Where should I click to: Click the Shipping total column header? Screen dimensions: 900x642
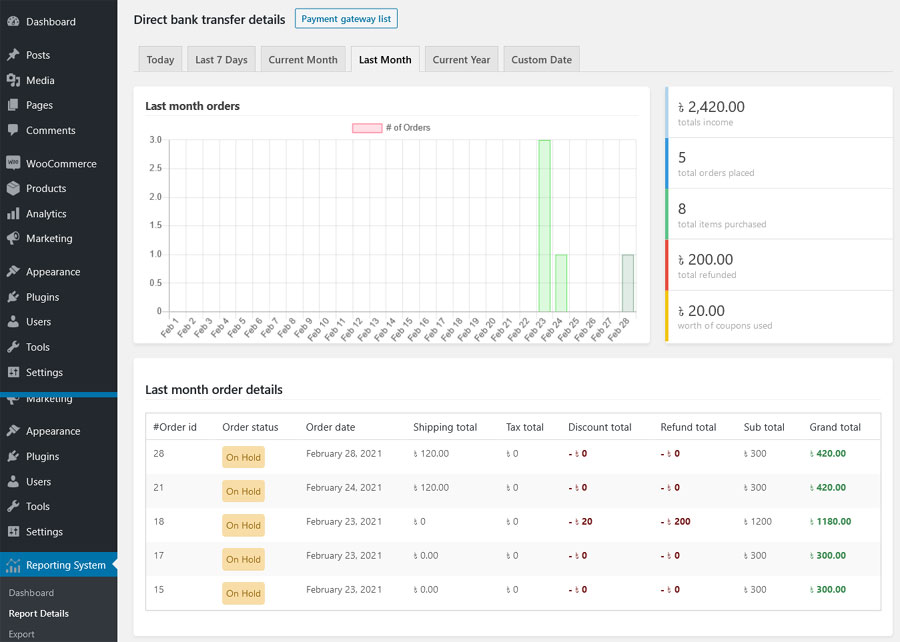point(445,427)
